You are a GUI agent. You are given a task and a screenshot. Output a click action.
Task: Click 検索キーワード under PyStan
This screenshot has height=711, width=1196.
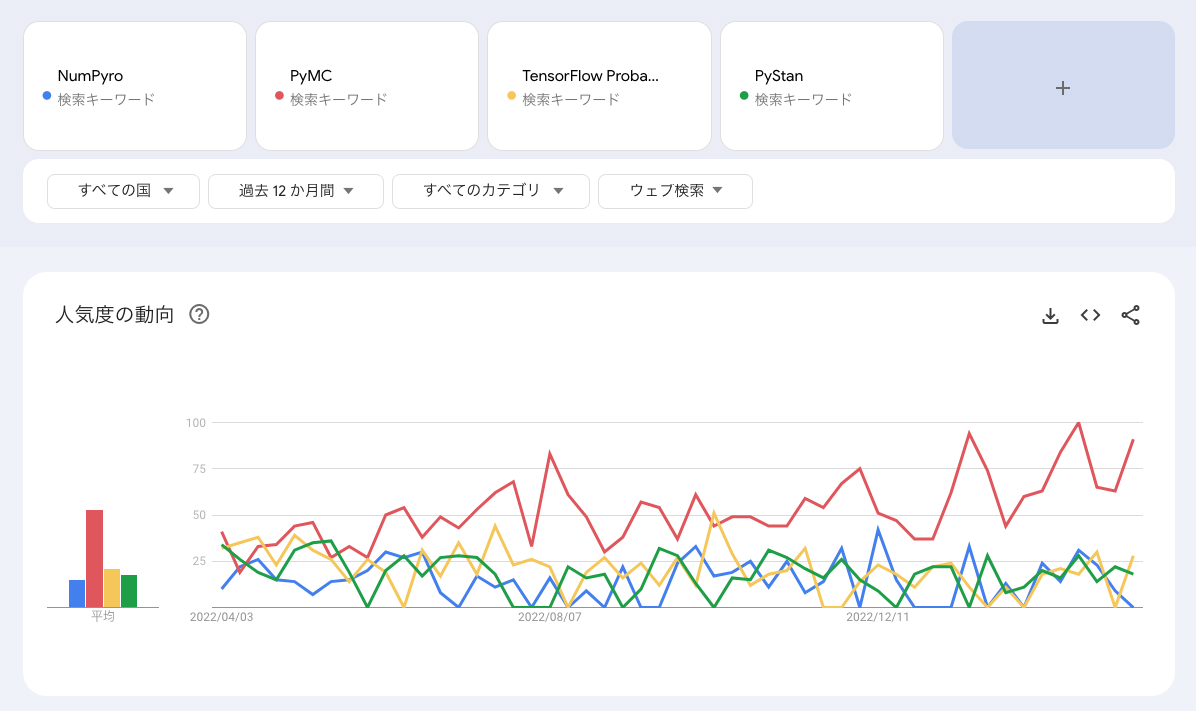pyautogui.click(x=803, y=99)
